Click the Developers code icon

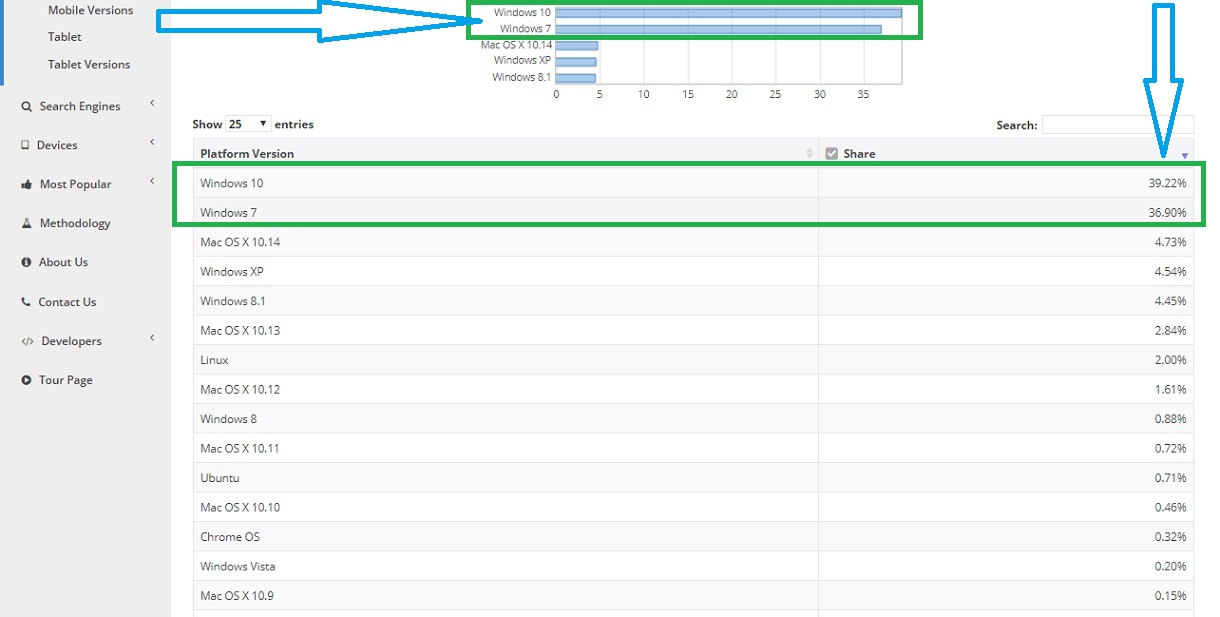(27, 341)
